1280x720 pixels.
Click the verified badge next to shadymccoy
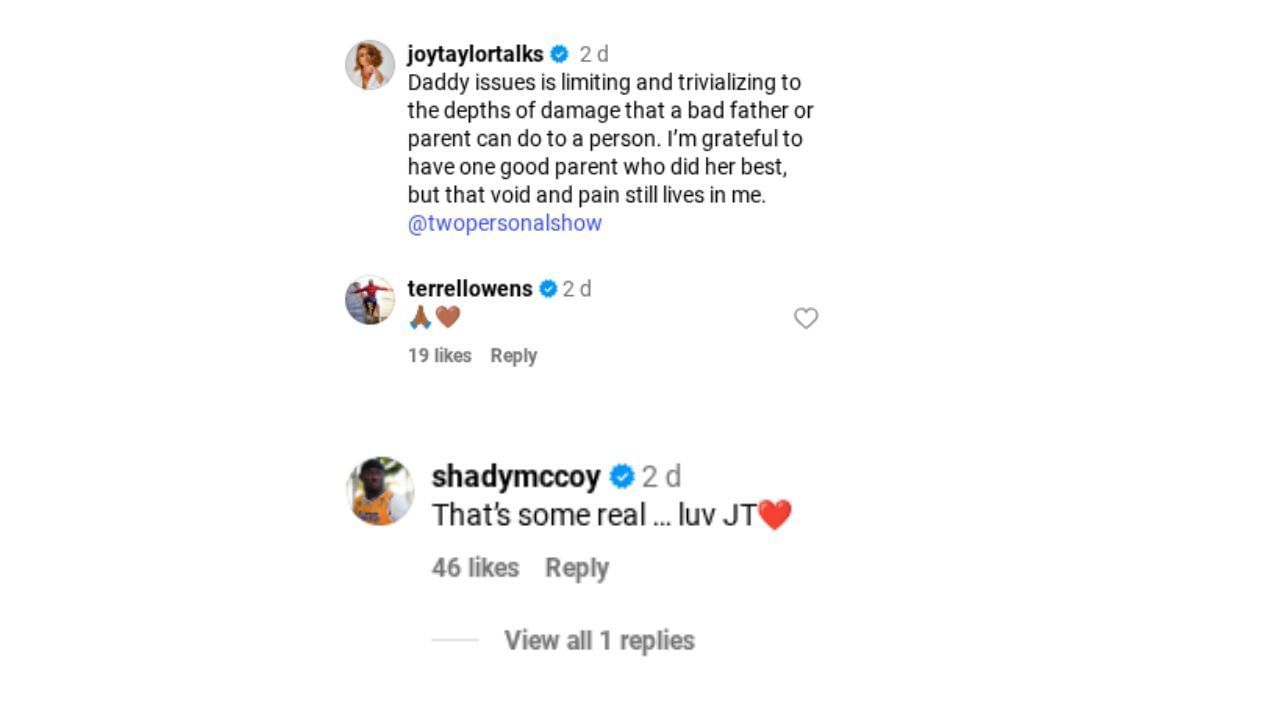(622, 477)
